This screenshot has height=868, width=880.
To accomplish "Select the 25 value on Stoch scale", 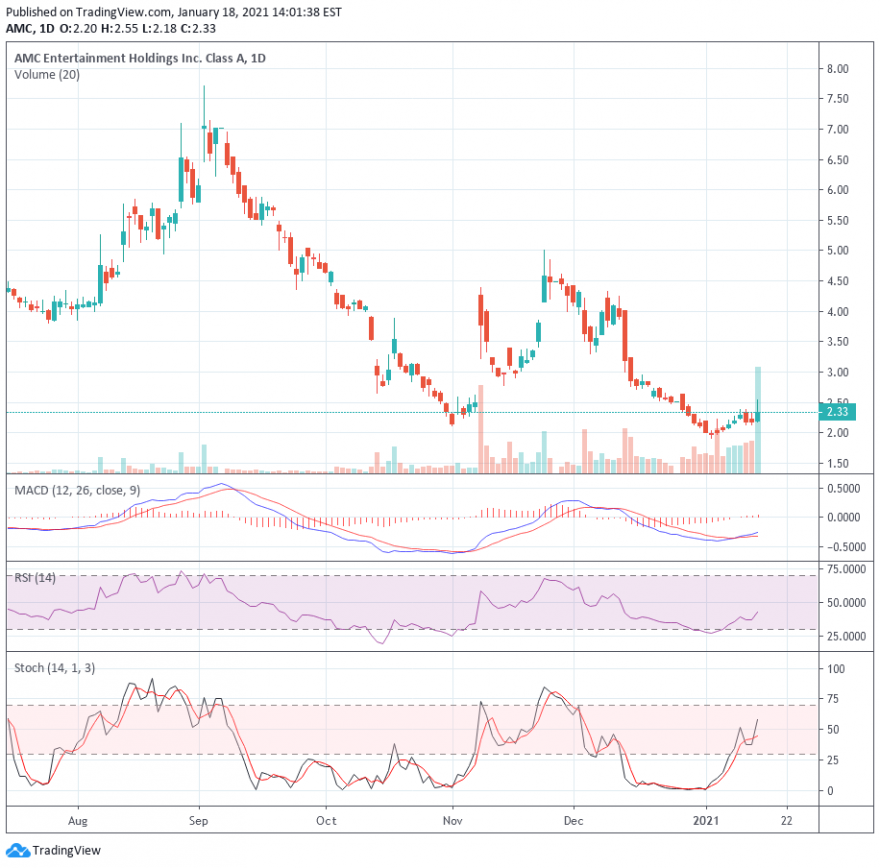I will click(x=833, y=760).
